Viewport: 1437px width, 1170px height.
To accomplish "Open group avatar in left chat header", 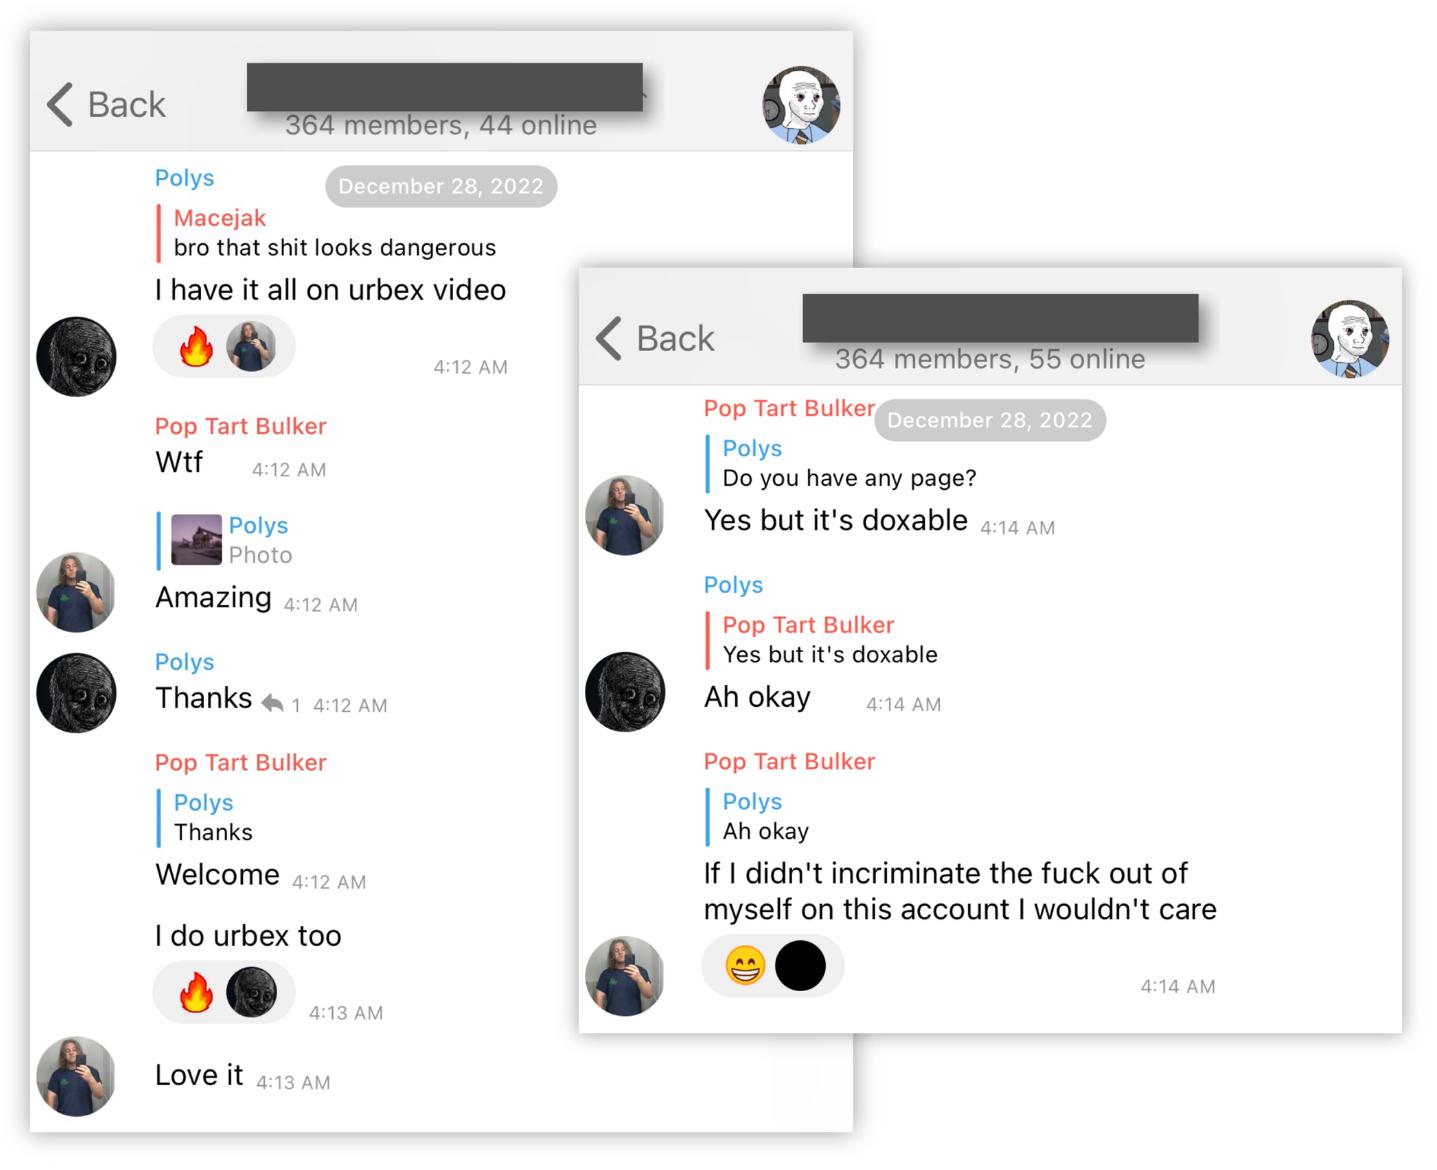I will [x=801, y=105].
